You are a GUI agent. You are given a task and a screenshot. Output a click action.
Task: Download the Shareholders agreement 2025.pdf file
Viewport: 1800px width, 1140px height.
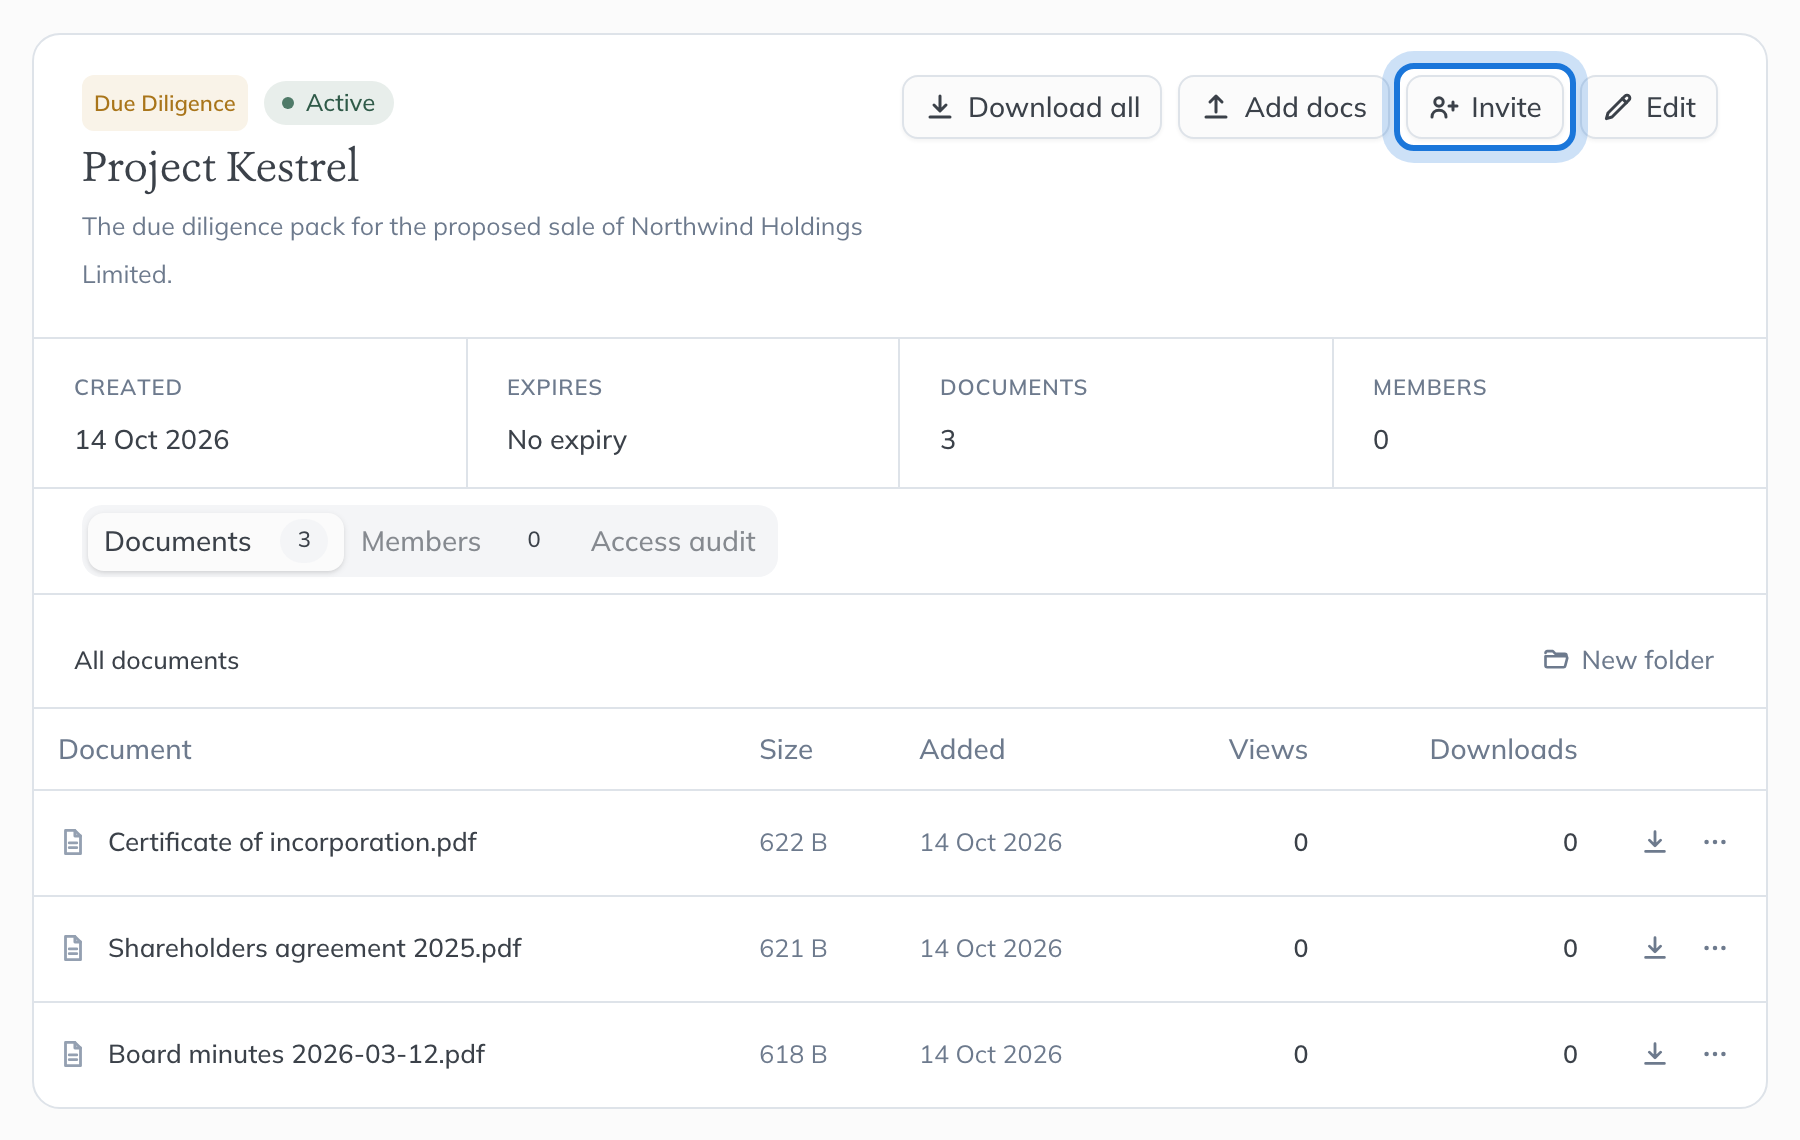pyautogui.click(x=1655, y=948)
